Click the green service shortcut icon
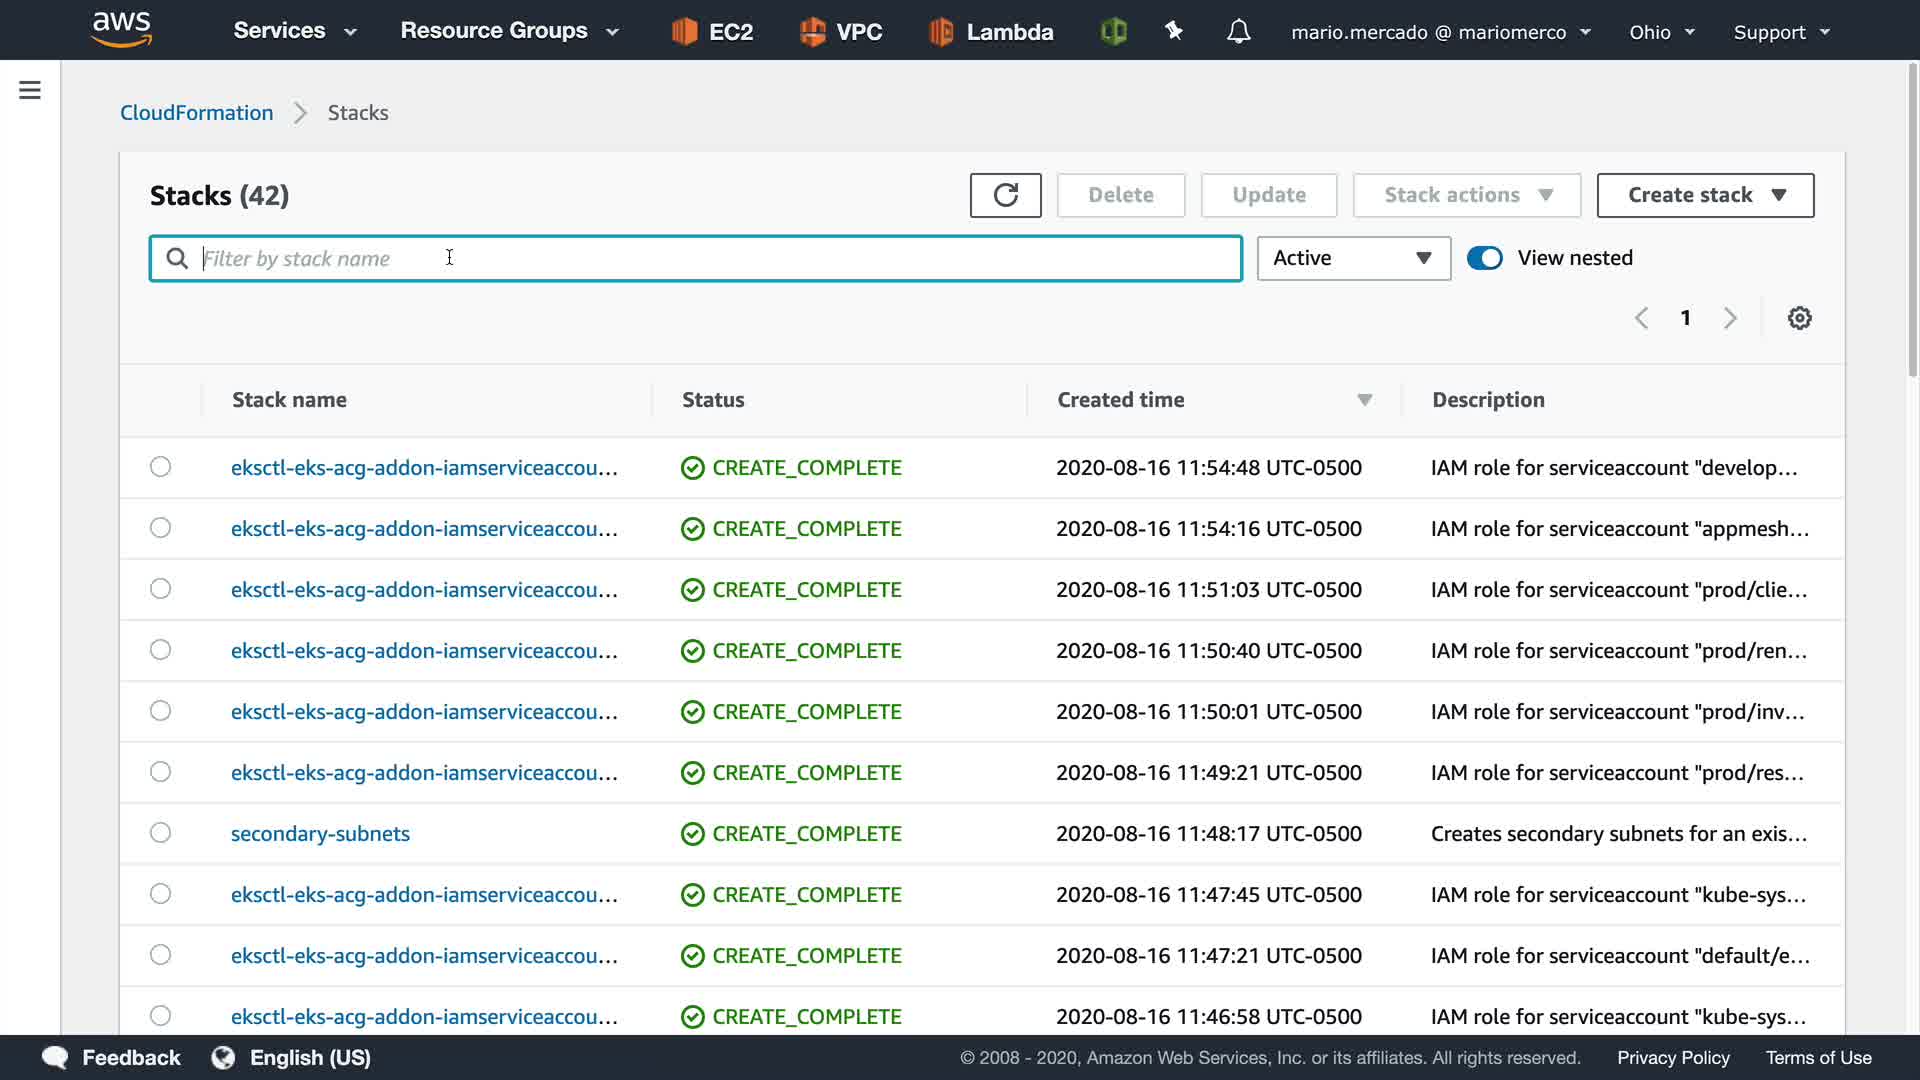The height and width of the screenshot is (1080, 1920). point(1113,32)
